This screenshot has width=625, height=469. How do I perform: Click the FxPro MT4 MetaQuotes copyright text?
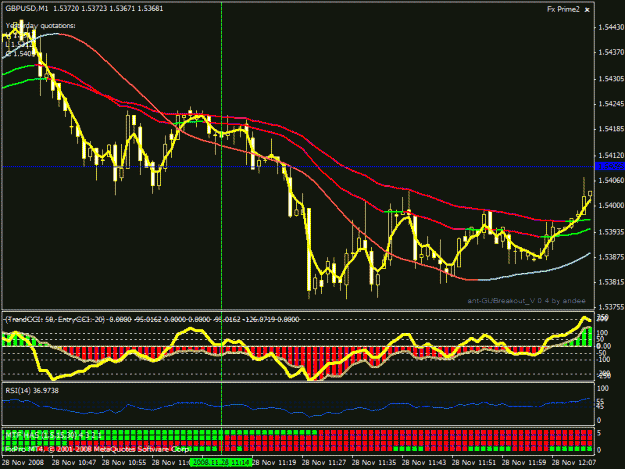pyautogui.click(x=98, y=449)
